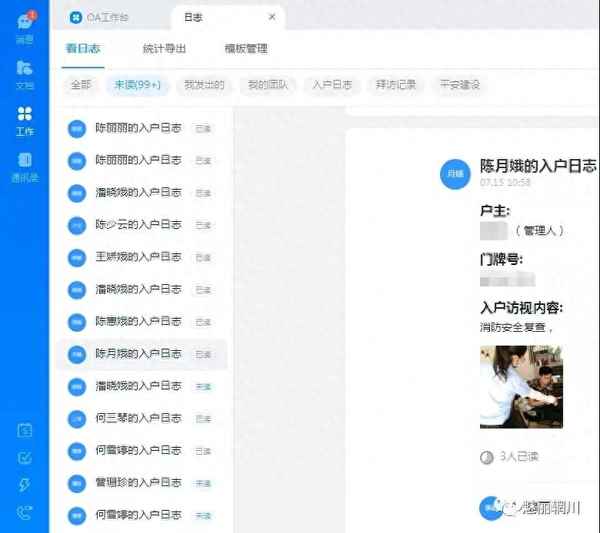Open the calendar icon in bottom sidebar

25,430
